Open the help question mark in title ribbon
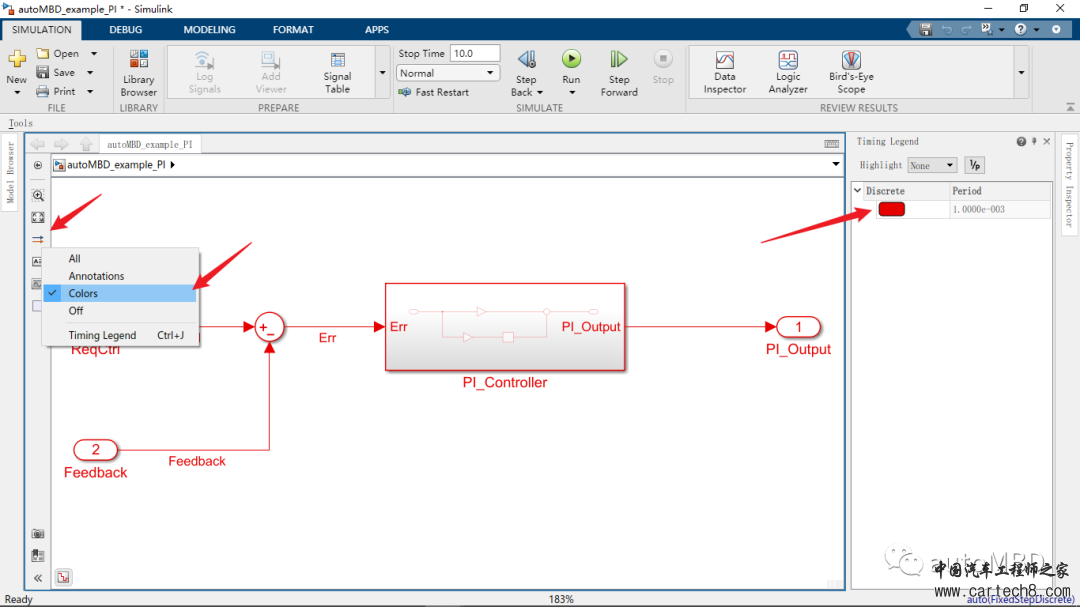The image size is (1080, 607). (1021, 30)
